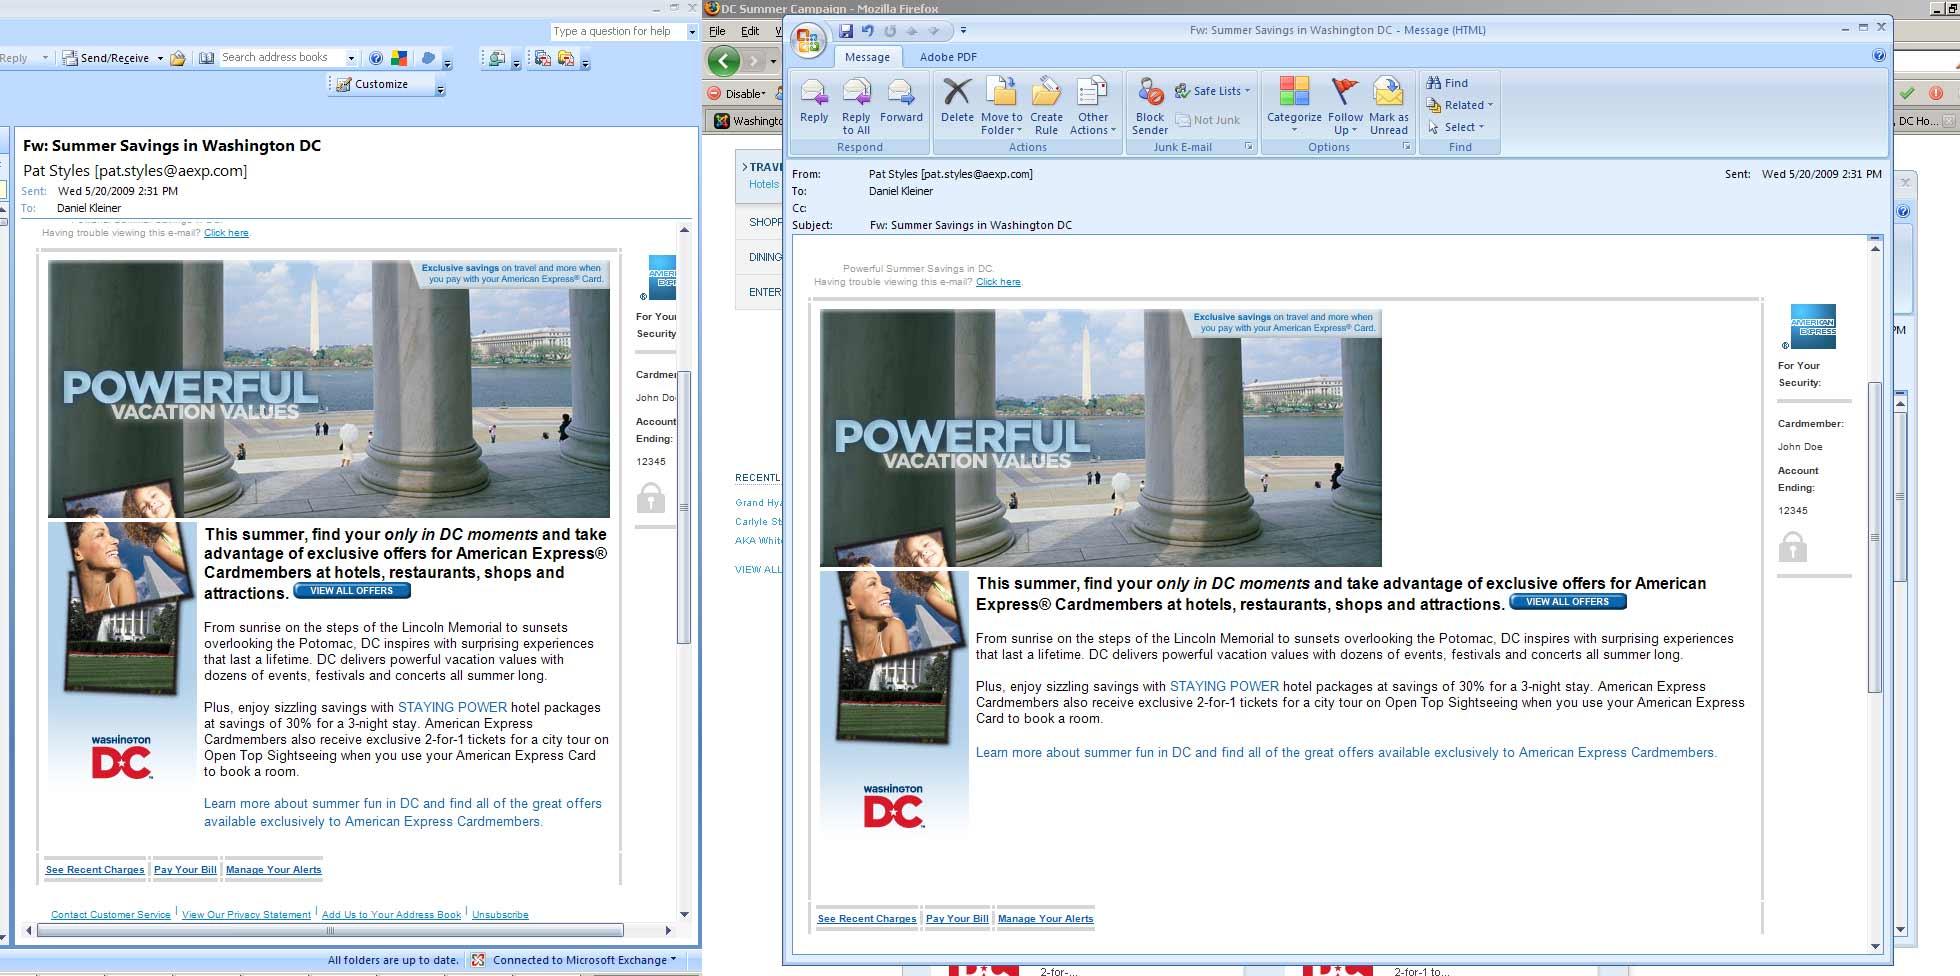The height and width of the screenshot is (976, 1960).
Task: Click the horizontal scrollbar in preview pane
Action: pyautogui.click(x=330, y=930)
